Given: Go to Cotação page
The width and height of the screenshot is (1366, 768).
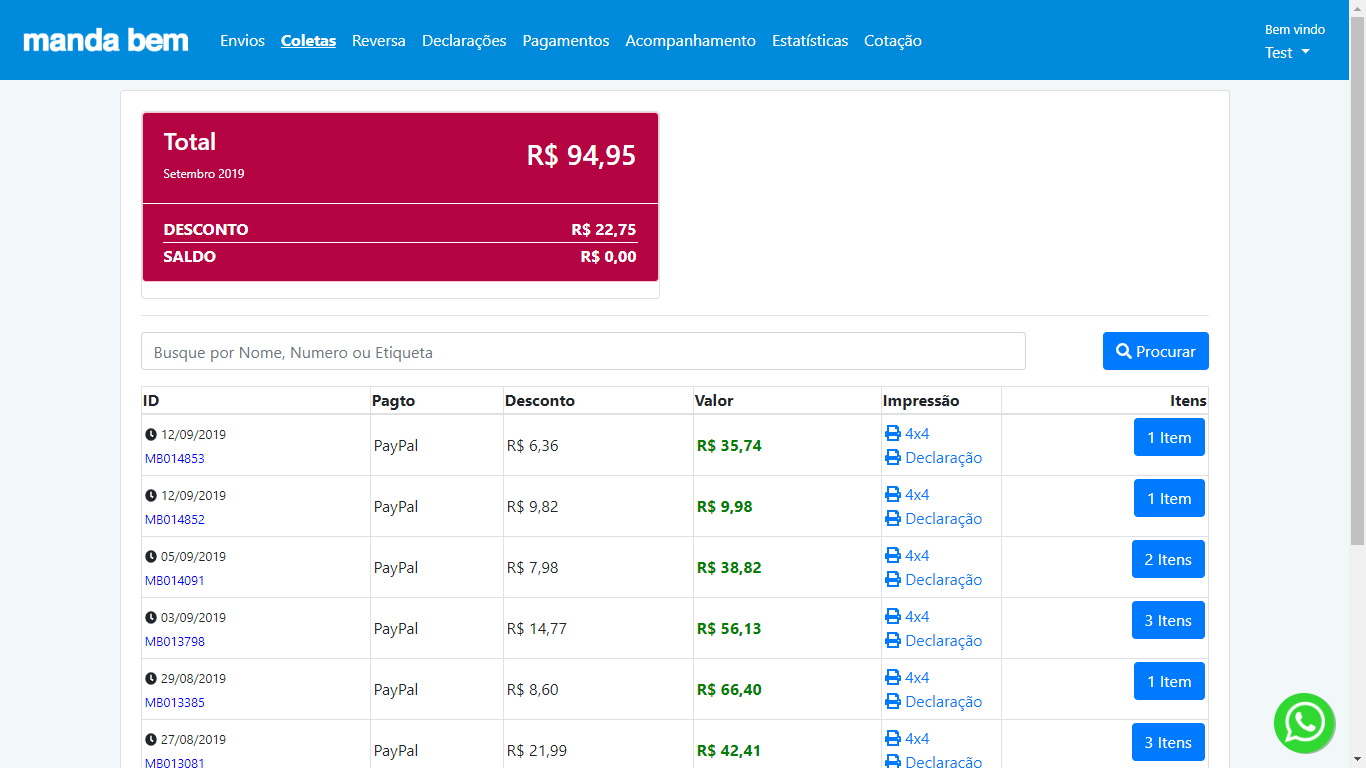Looking at the screenshot, I should click(893, 41).
